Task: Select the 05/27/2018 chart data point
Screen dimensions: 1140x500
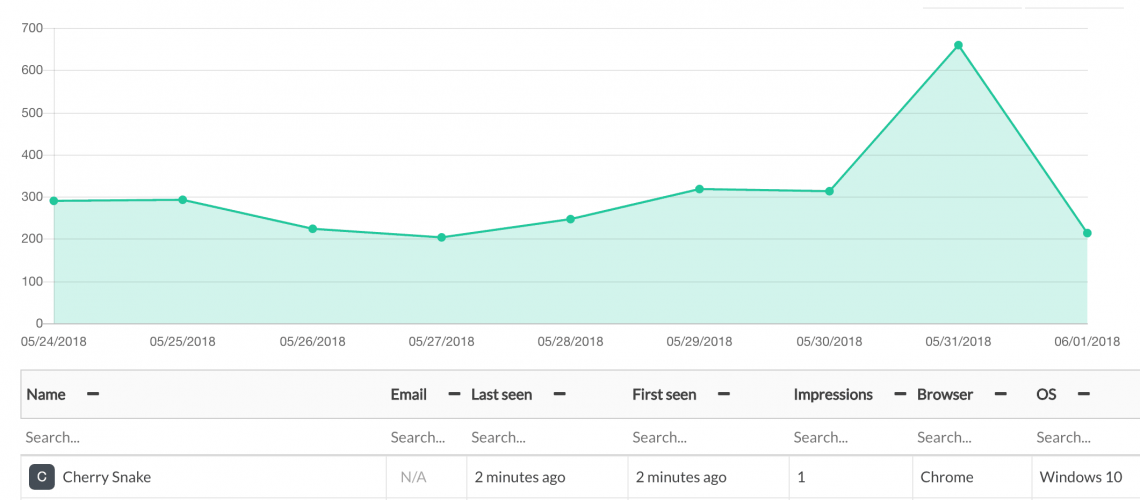Action: coord(441,237)
